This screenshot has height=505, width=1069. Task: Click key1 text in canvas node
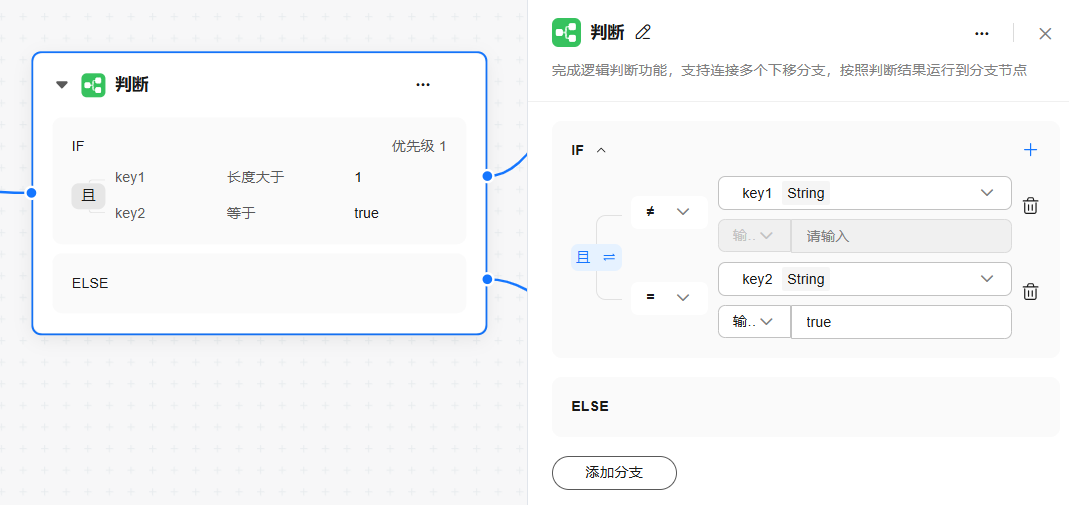[x=130, y=178]
